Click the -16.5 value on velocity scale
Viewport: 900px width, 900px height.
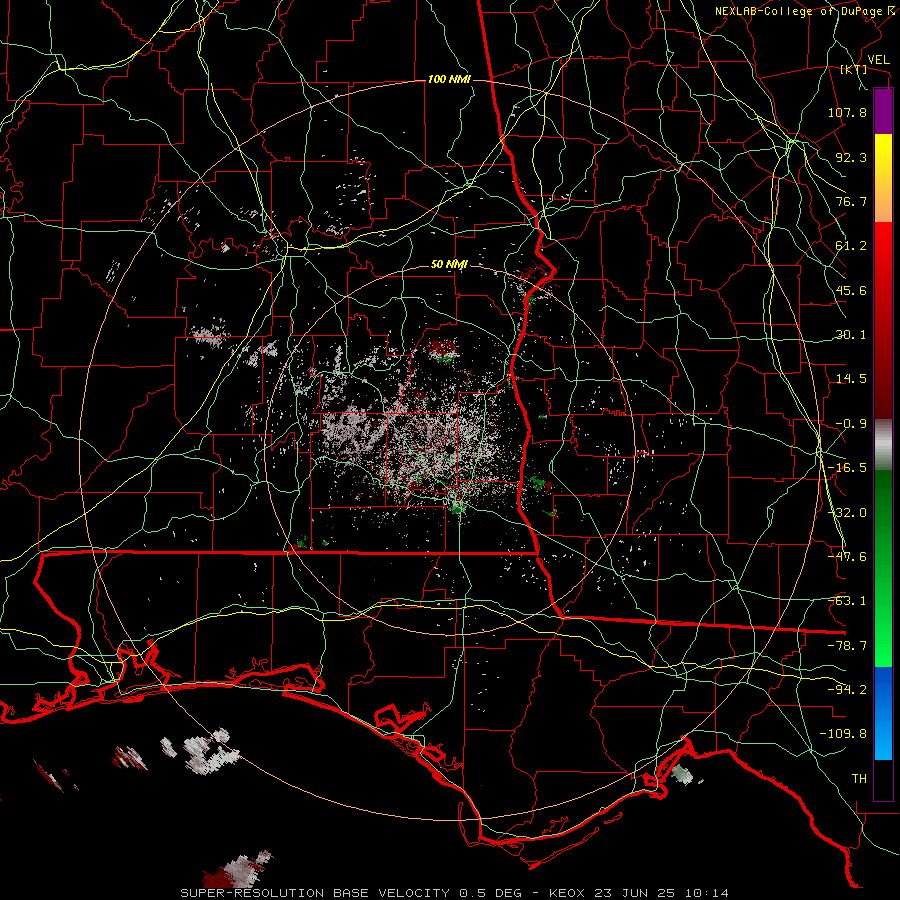[x=847, y=468]
